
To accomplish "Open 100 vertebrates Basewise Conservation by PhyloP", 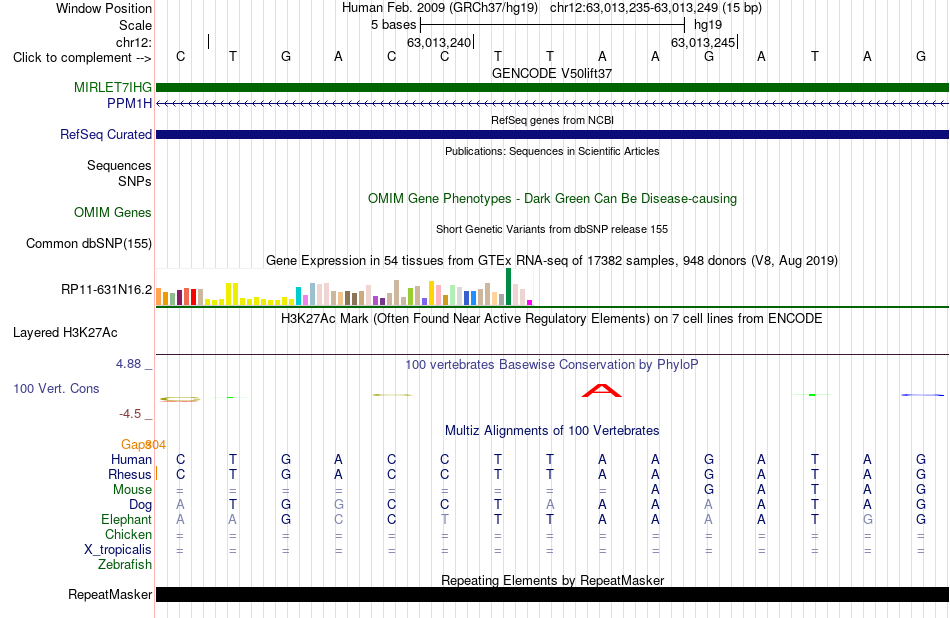I will click(552, 365).
